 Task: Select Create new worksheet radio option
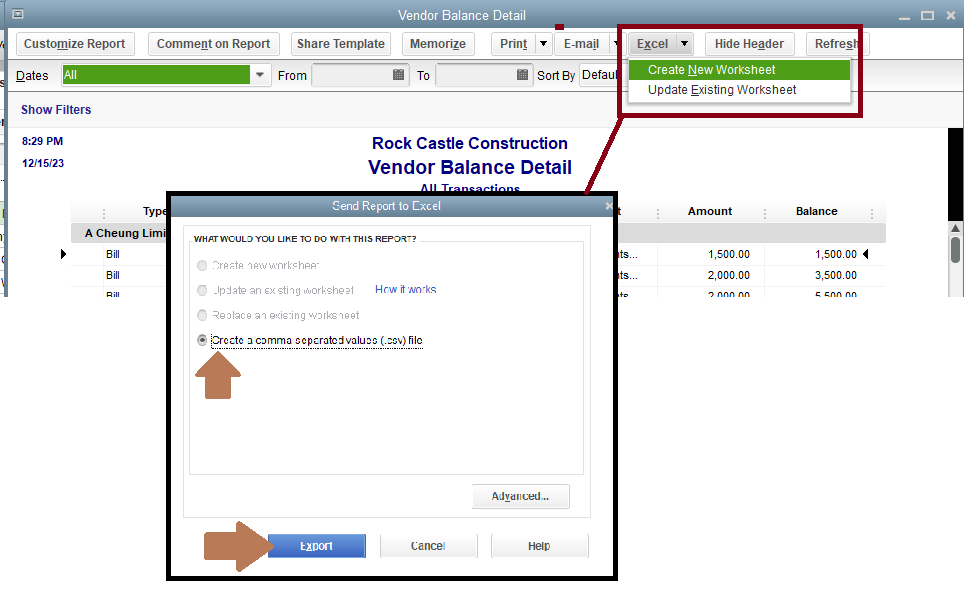coord(202,266)
